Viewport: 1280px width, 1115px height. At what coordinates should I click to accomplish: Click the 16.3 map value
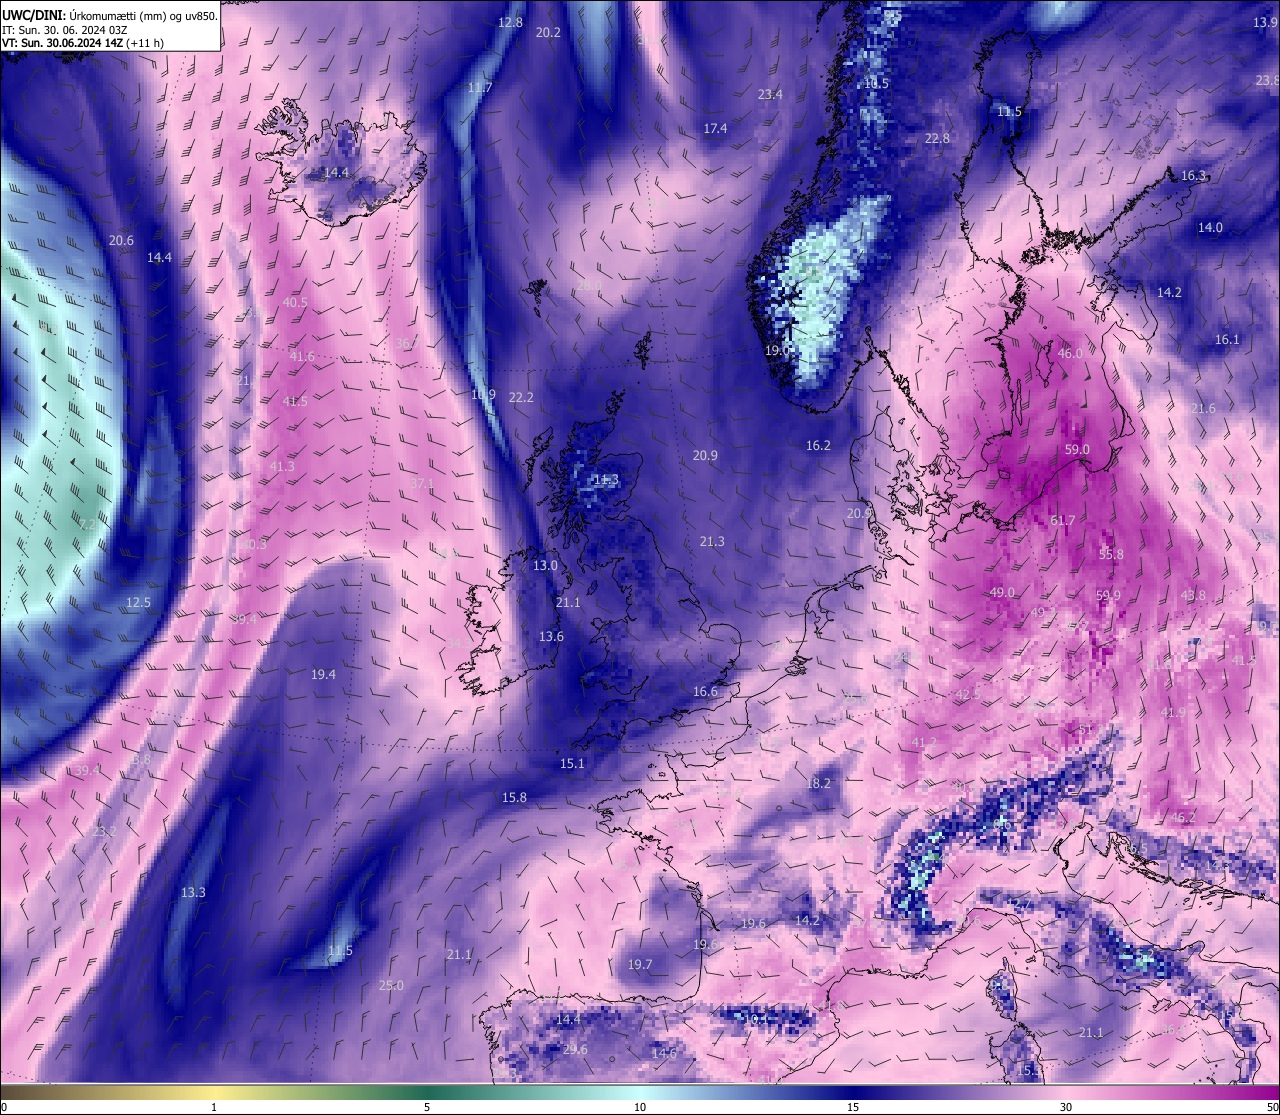1193,175
